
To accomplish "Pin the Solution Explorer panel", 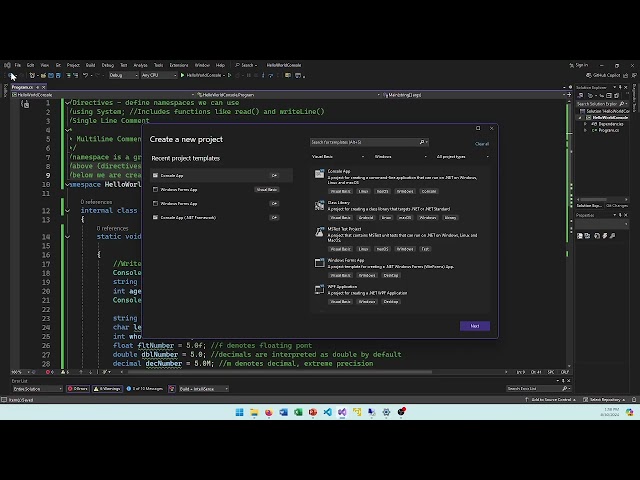I will point(620,87).
